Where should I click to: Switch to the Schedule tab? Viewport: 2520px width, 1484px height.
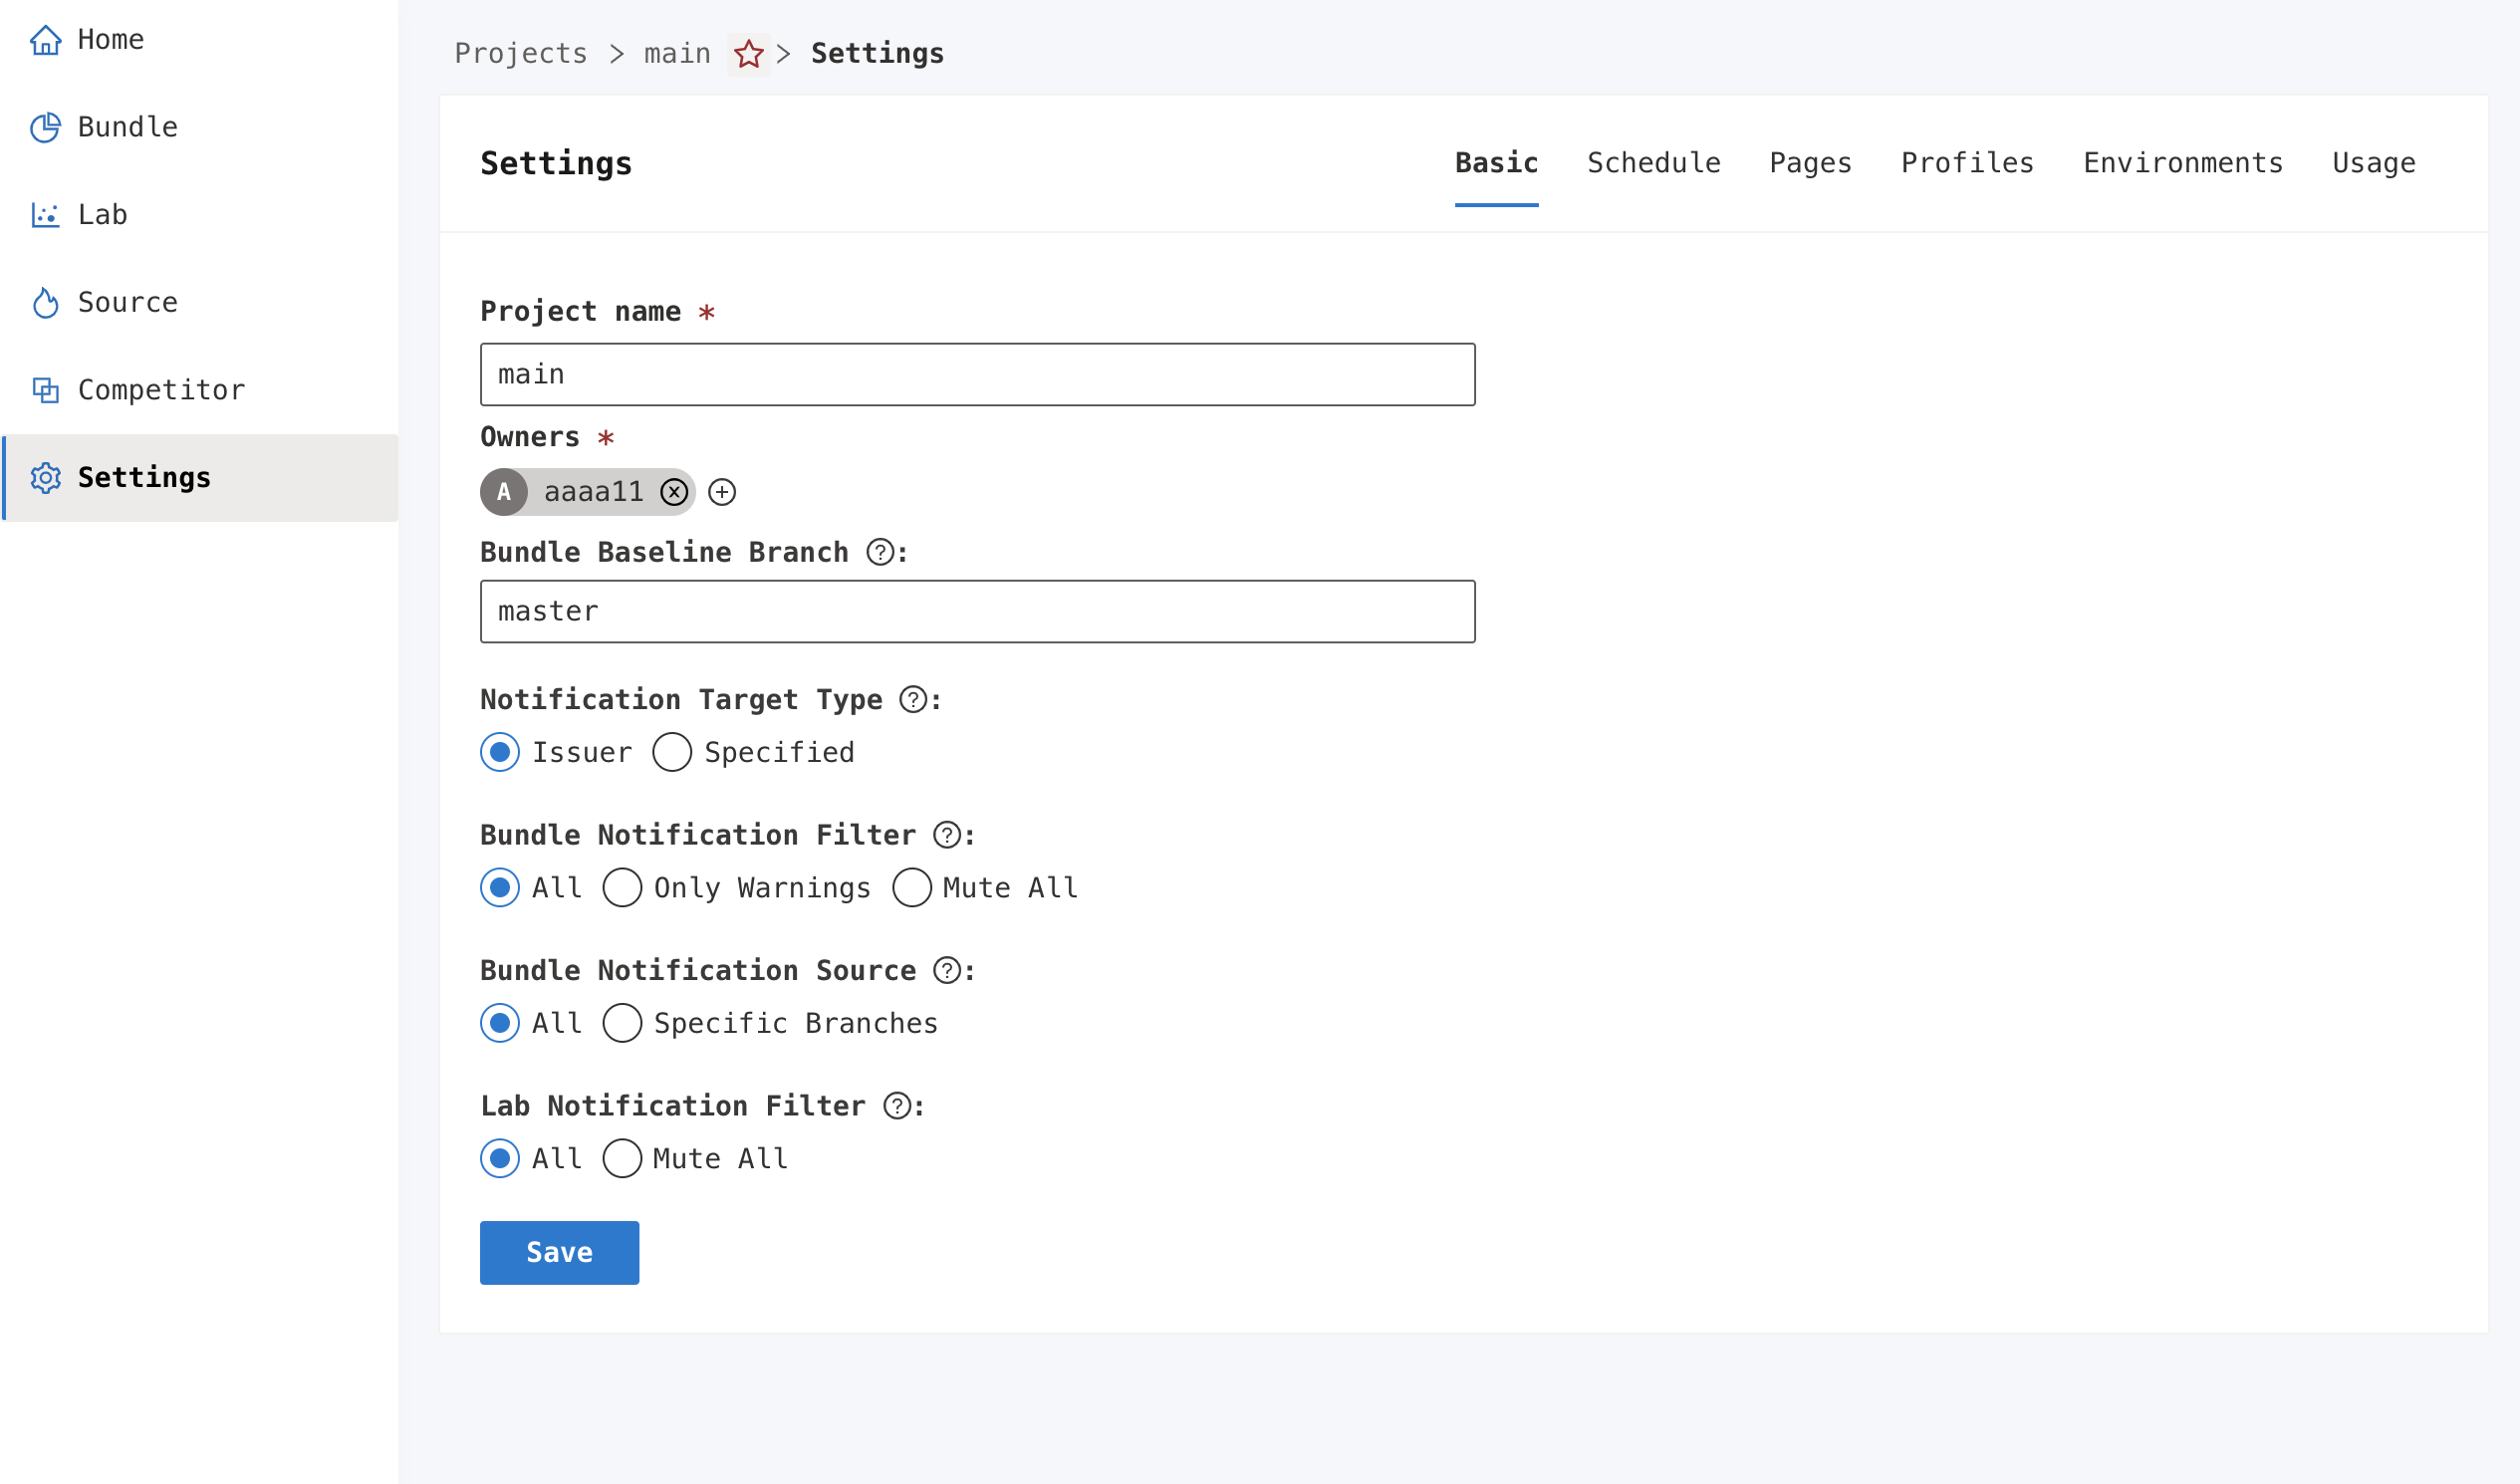1654,163
